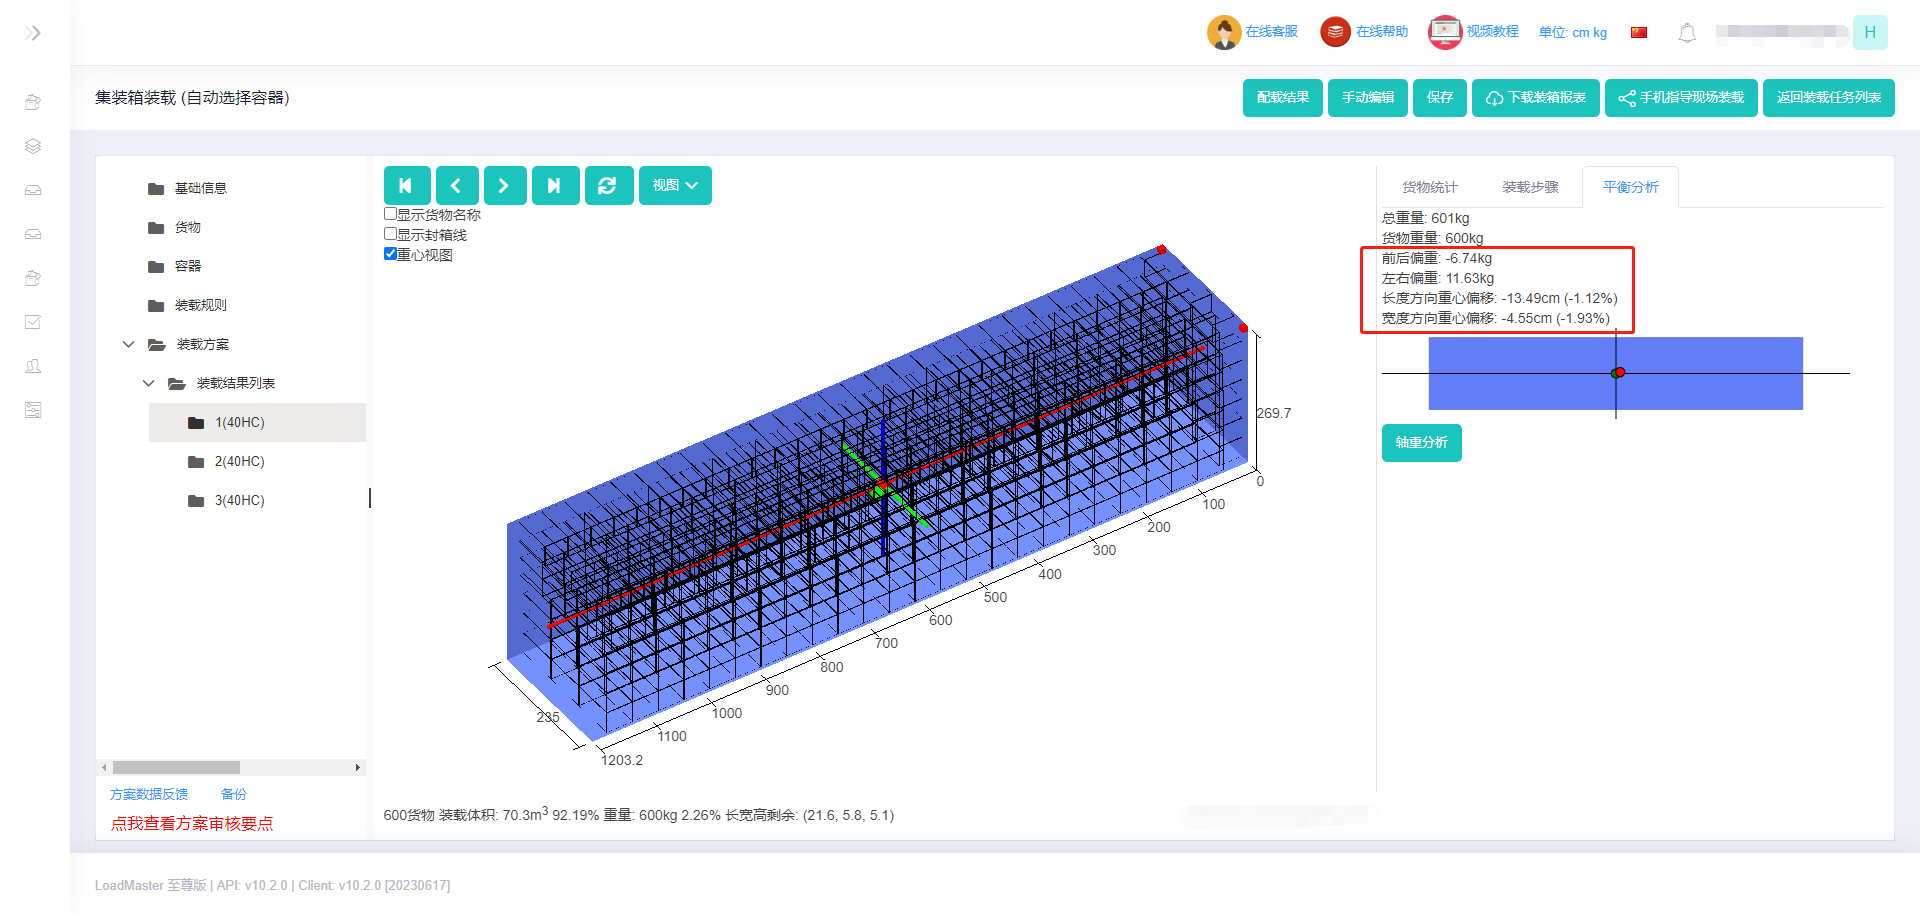The width and height of the screenshot is (1920, 913).
Task: Switch to the 货物统计 tab
Action: [x=1429, y=187]
